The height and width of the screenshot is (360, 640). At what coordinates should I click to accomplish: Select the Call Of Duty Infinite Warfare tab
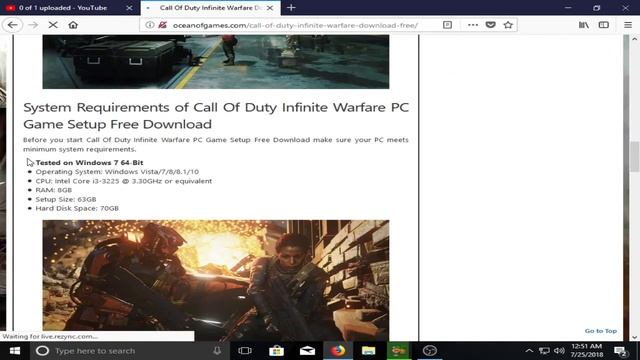(x=211, y=8)
